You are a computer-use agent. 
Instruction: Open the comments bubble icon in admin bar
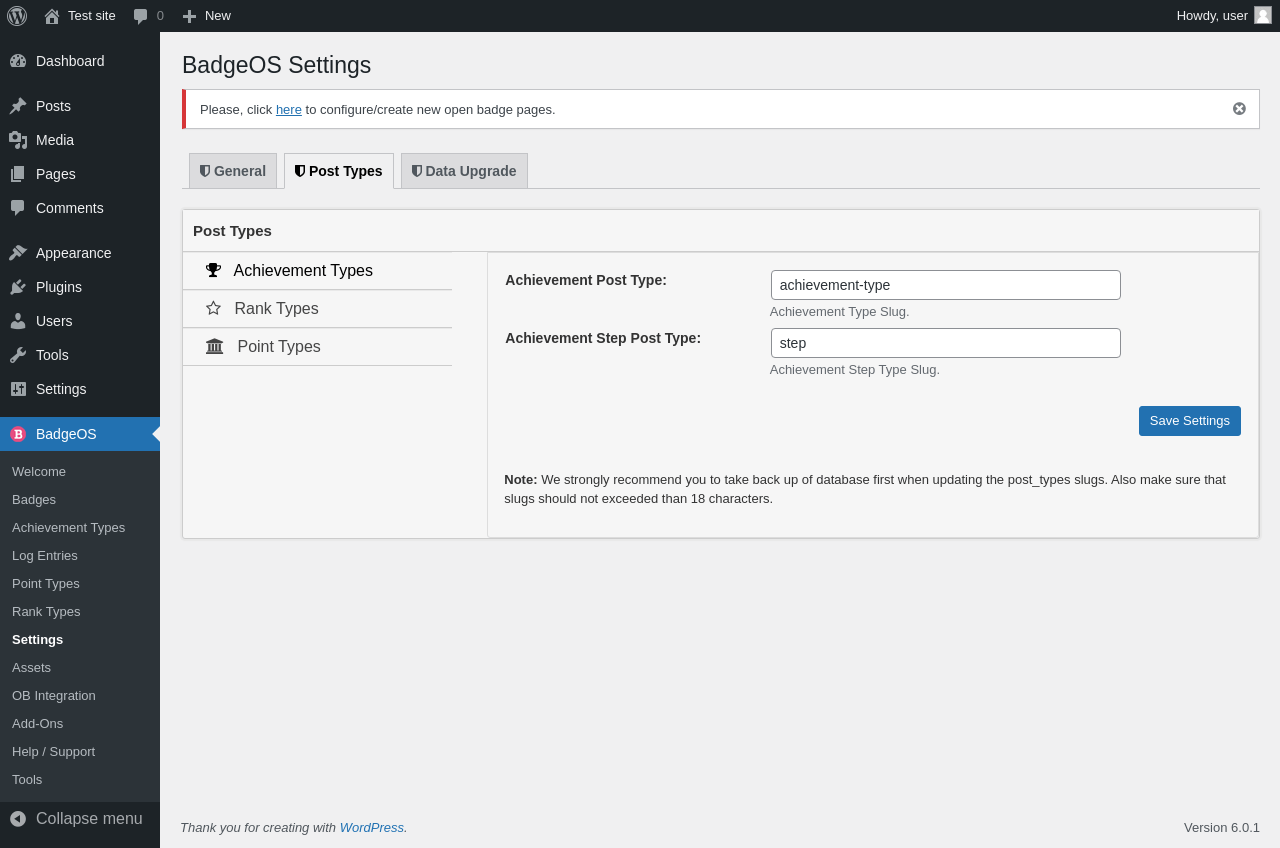pos(141,16)
